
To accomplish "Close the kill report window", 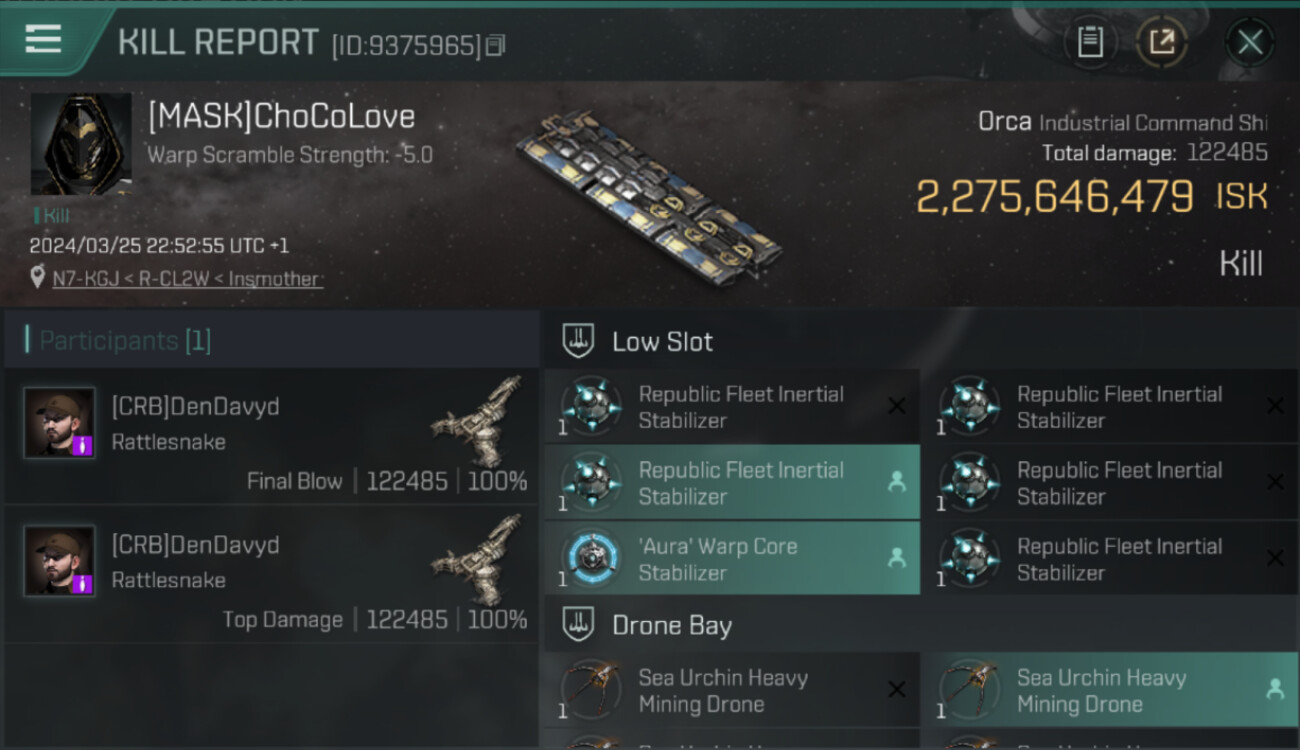I will coord(1250,42).
